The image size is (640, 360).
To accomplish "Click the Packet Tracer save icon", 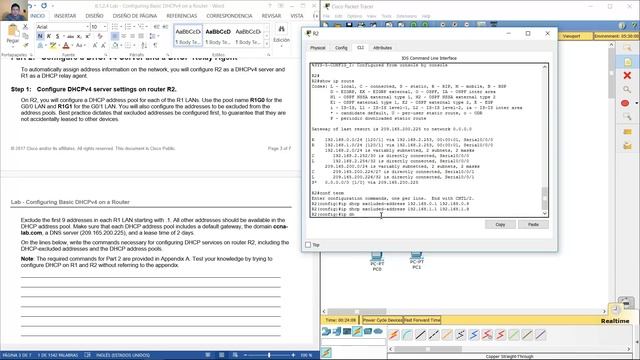I will [x=349, y=25].
